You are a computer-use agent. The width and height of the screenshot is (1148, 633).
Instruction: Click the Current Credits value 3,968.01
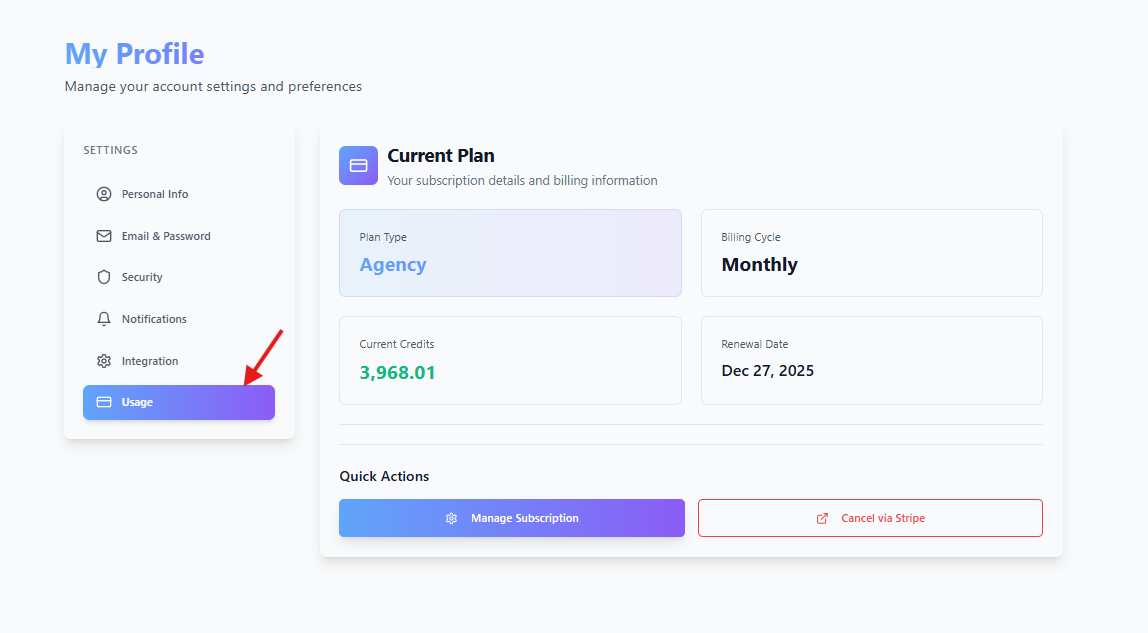click(398, 372)
